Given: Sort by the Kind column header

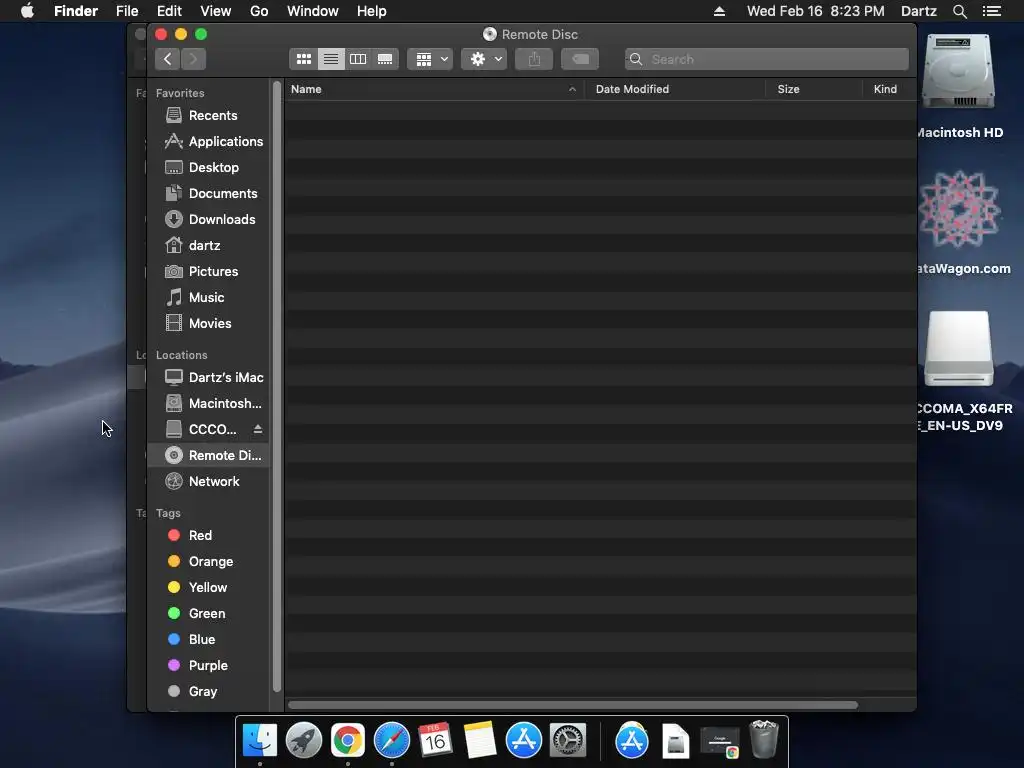Looking at the screenshot, I should (889, 89).
